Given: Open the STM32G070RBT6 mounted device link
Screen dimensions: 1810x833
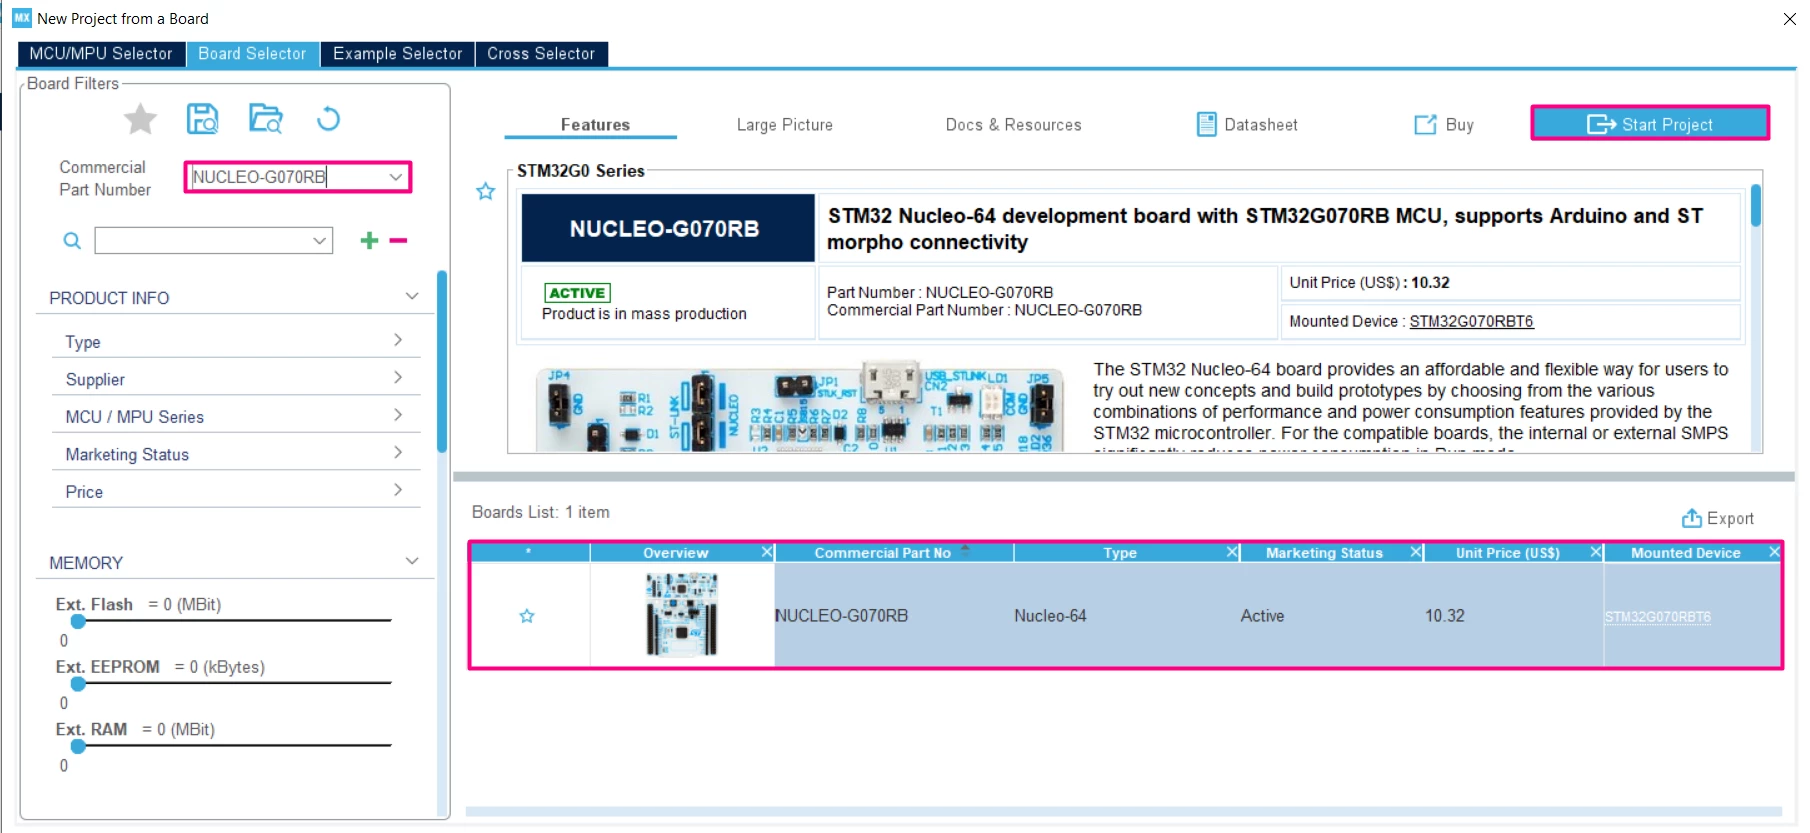Looking at the screenshot, I should click(x=1658, y=617).
